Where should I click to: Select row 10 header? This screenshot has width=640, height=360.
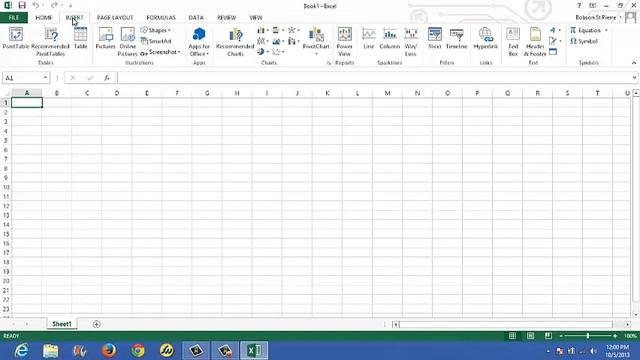(x=6, y=187)
